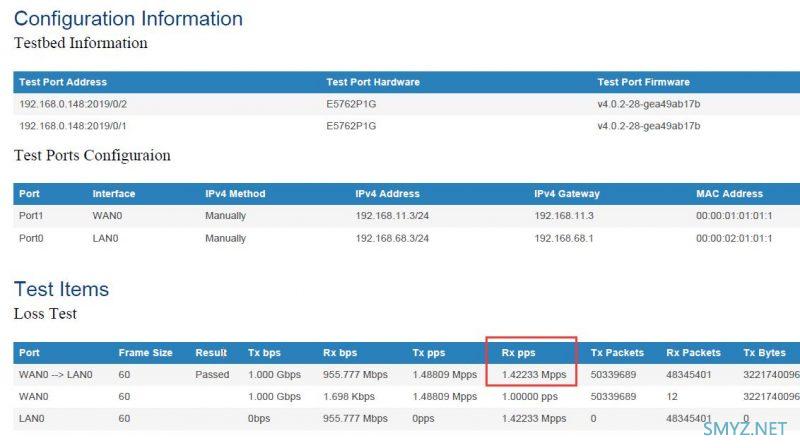This screenshot has height=448, width=800.
Task: Click the Rx Packets column header
Action: pos(693,353)
